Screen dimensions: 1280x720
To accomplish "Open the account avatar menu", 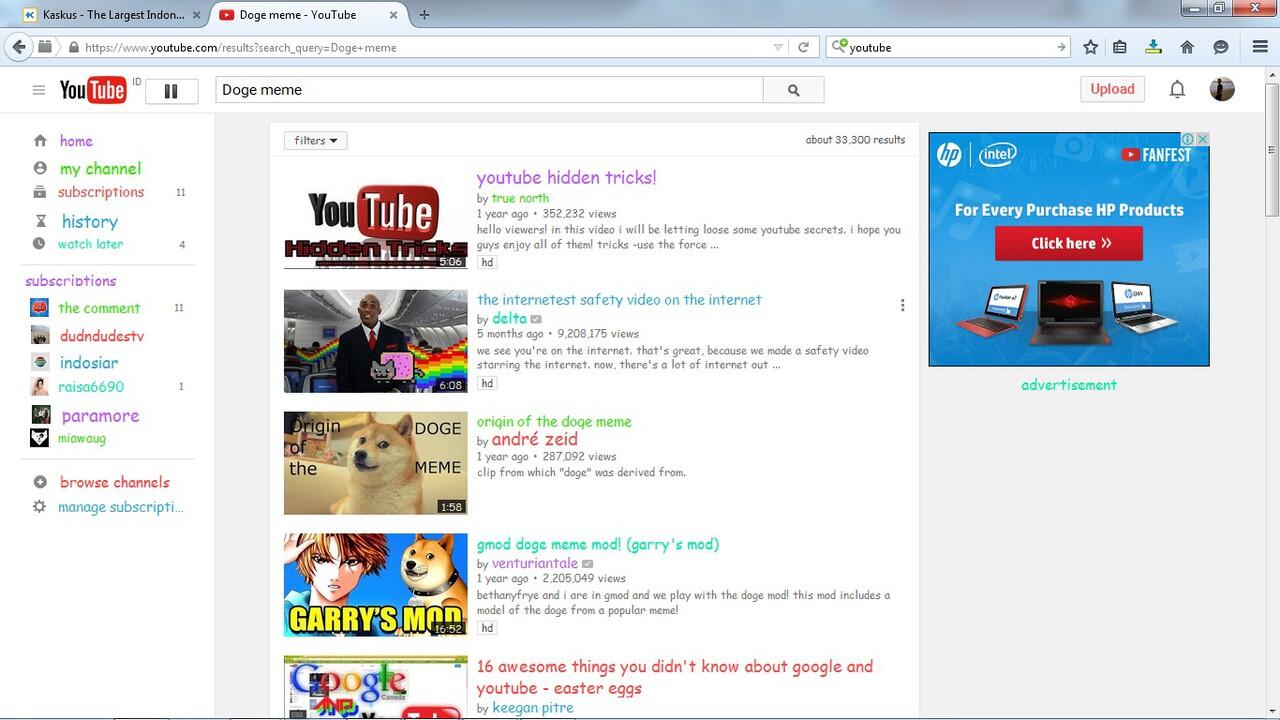I will tap(1222, 89).
